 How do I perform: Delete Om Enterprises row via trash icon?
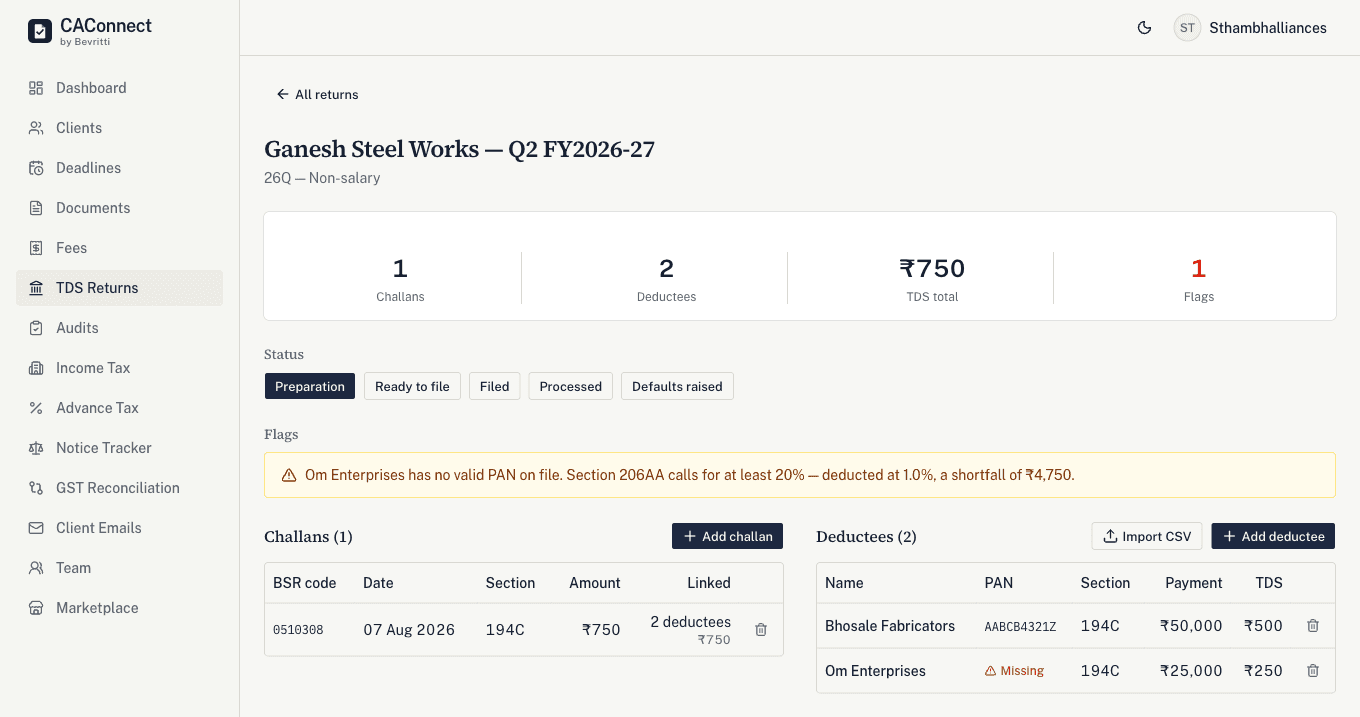pyautogui.click(x=1313, y=671)
